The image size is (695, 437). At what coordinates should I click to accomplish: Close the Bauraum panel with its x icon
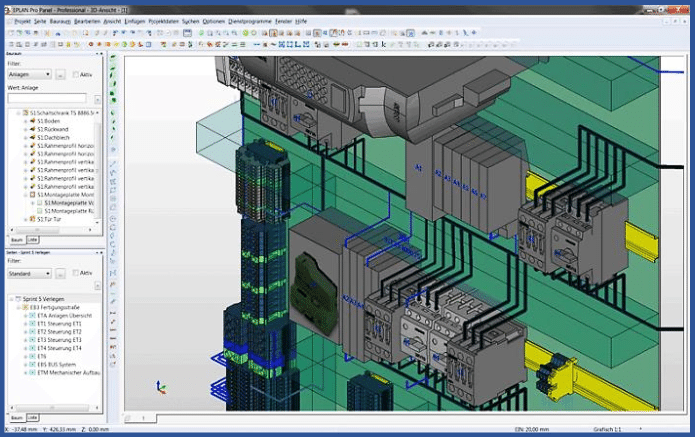tap(102, 54)
